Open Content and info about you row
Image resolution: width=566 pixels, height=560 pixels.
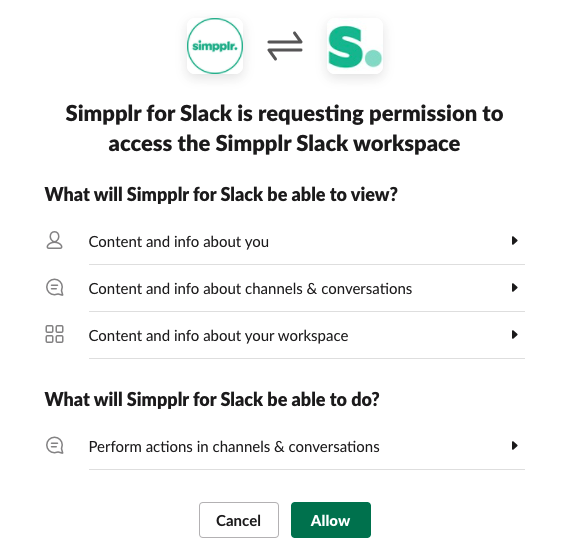pos(307,241)
